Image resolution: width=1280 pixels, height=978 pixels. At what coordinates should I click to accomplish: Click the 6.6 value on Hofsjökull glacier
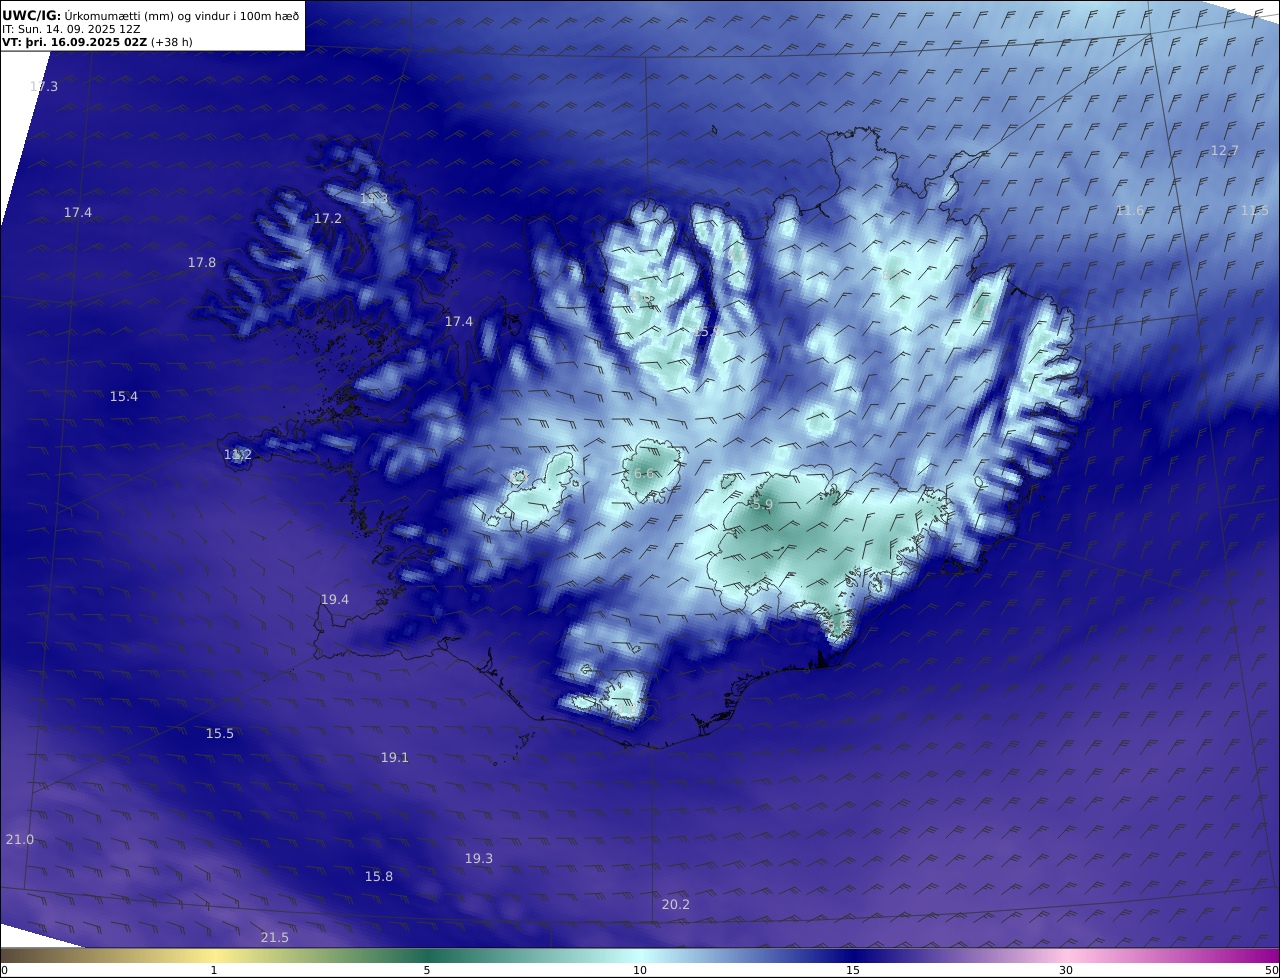coord(644,474)
